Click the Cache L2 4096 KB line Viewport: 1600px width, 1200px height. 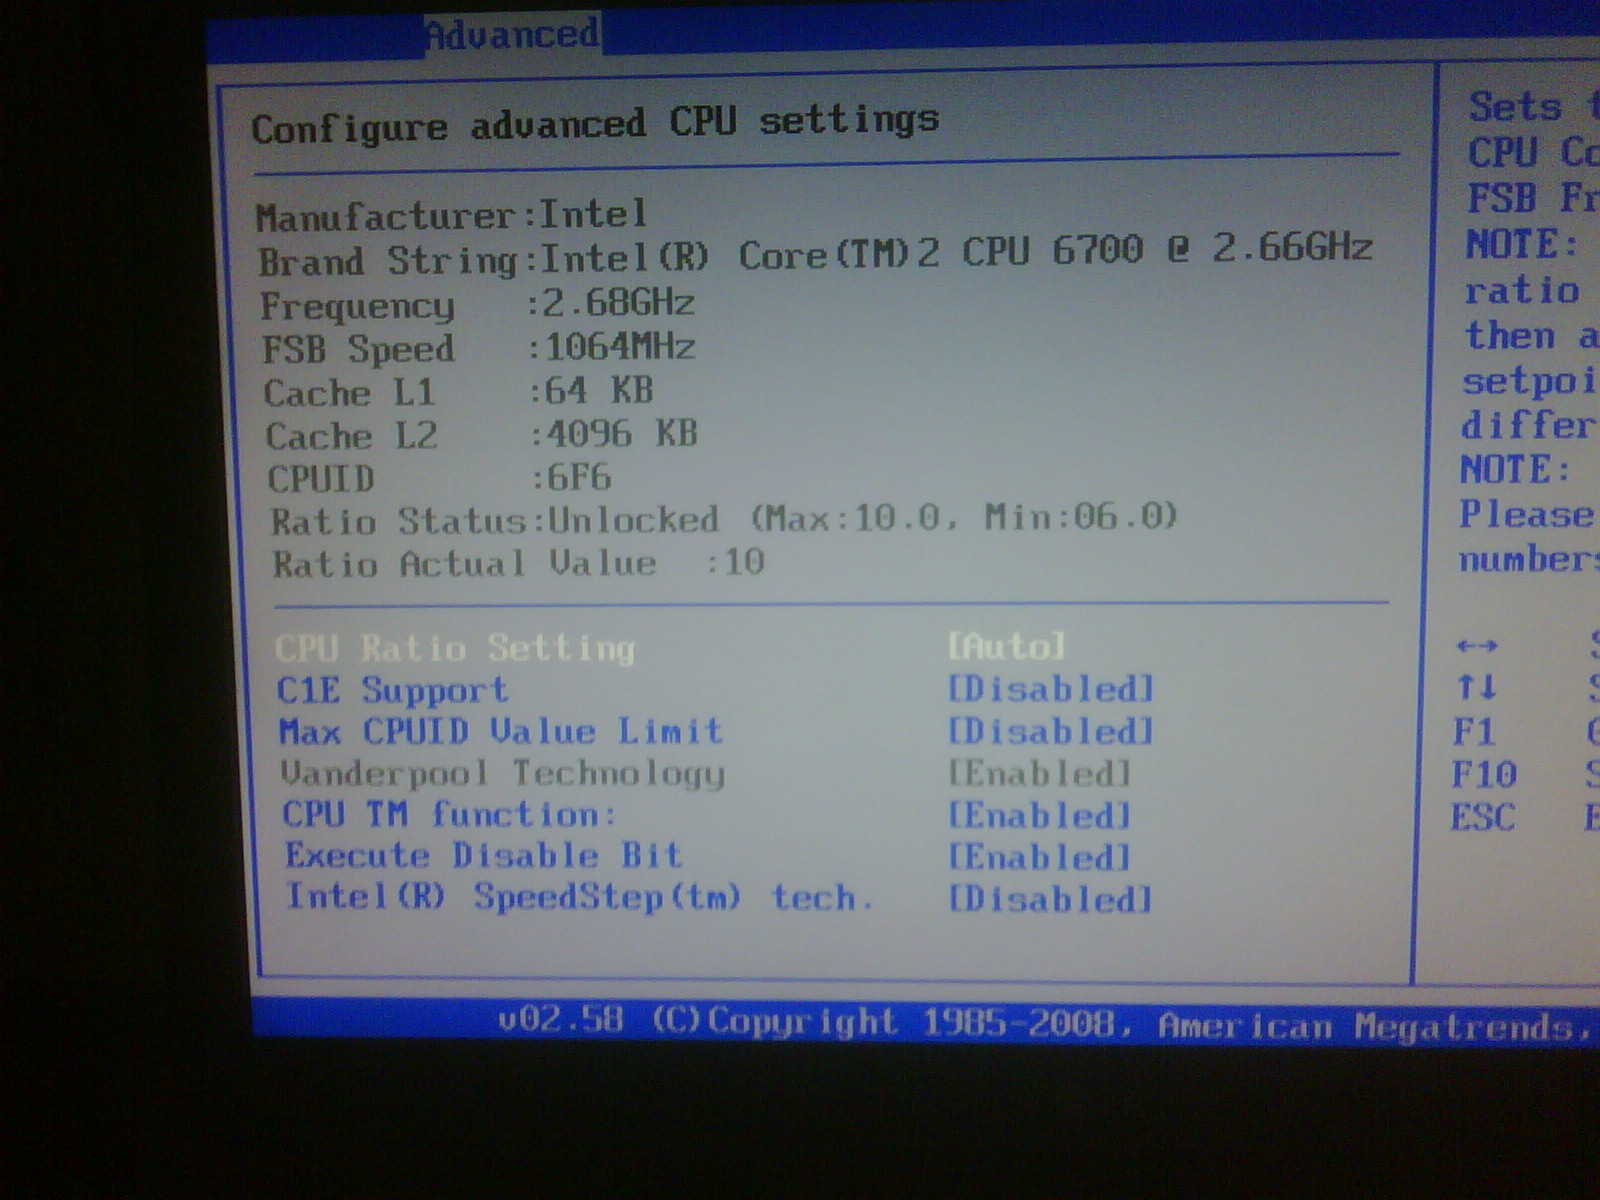click(482, 435)
